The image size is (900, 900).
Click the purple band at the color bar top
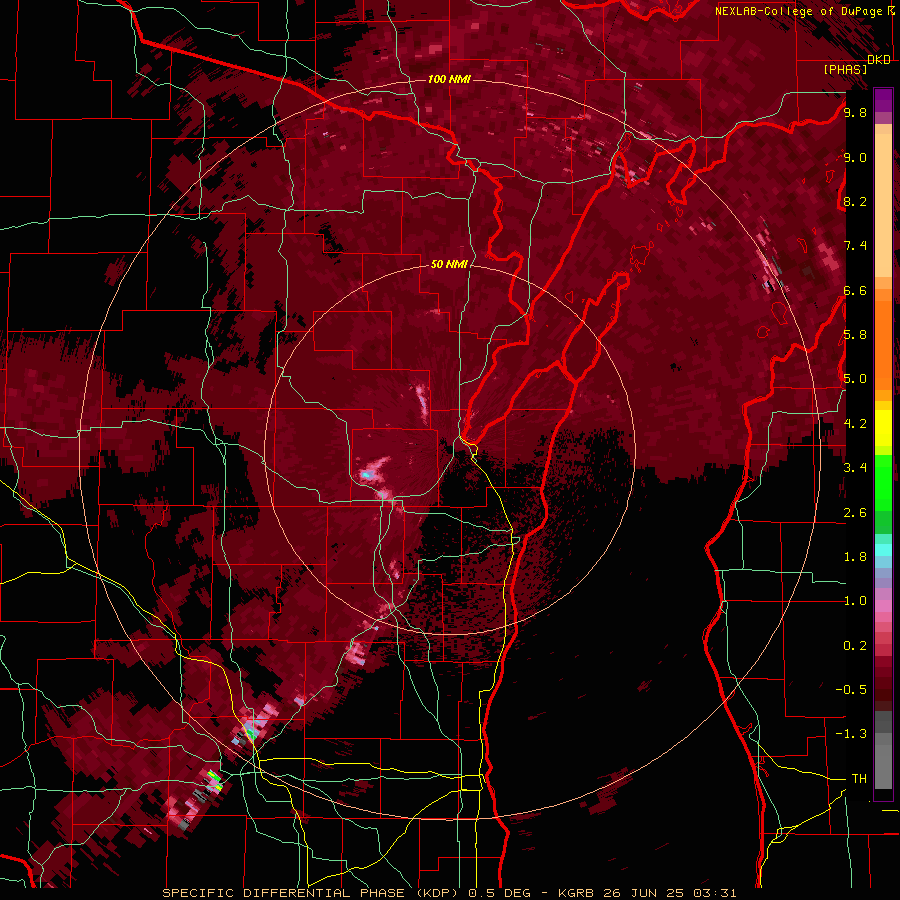[883, 99]
